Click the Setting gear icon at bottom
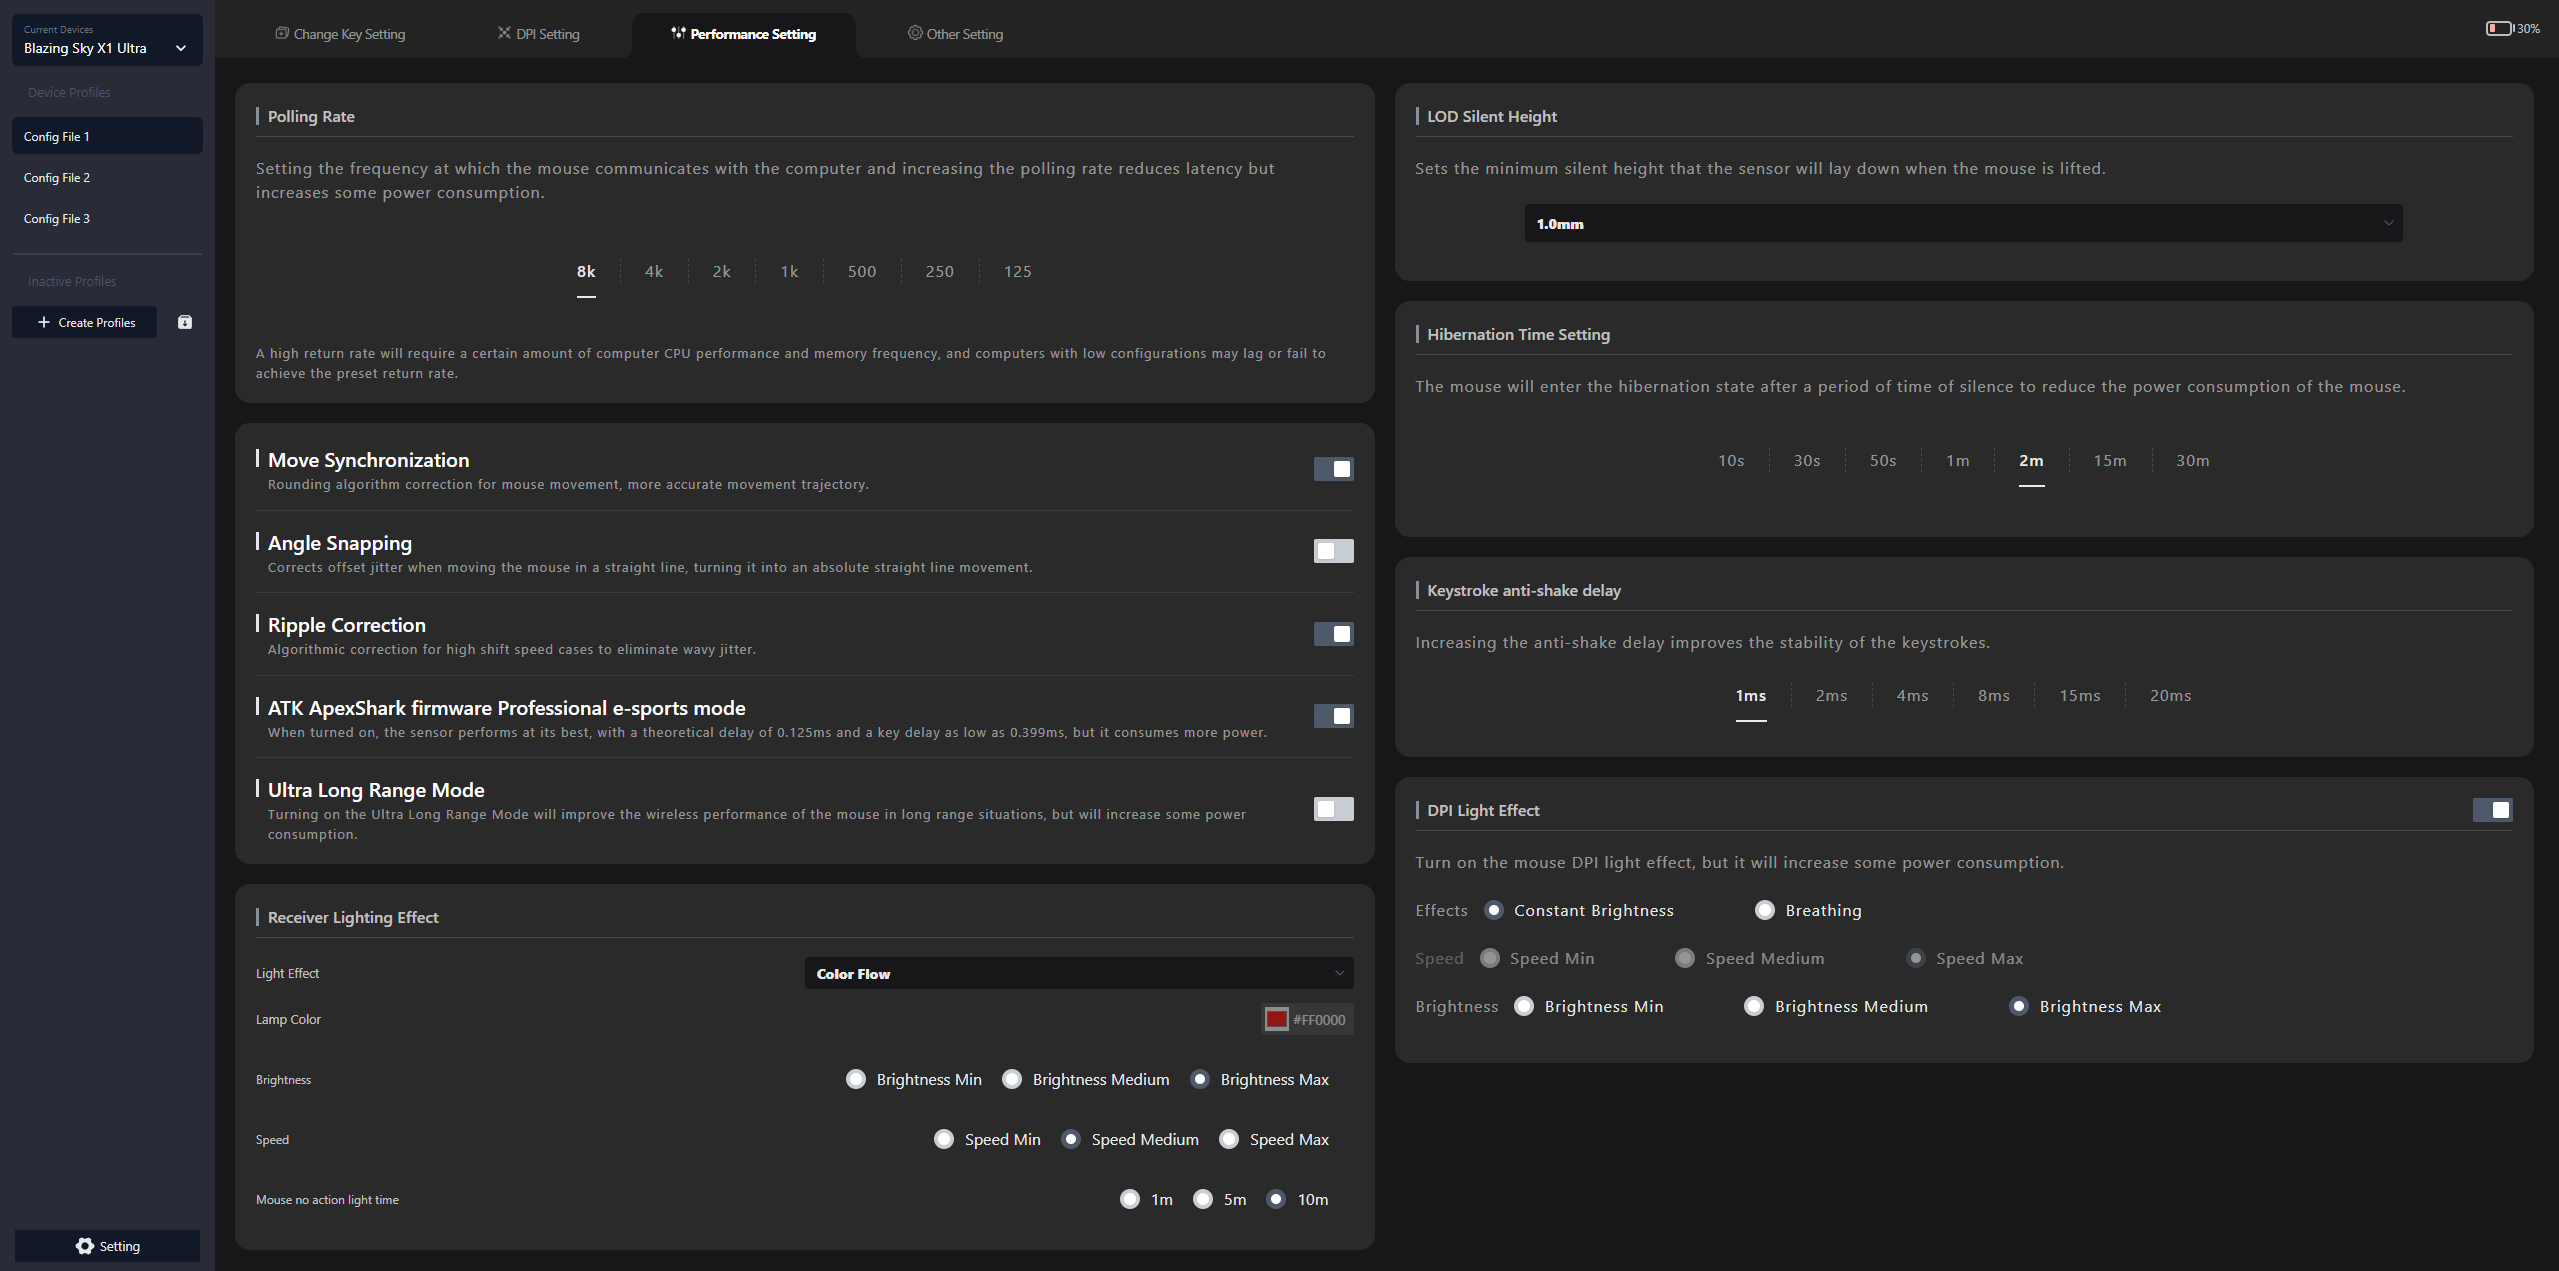 point(85,1246)
